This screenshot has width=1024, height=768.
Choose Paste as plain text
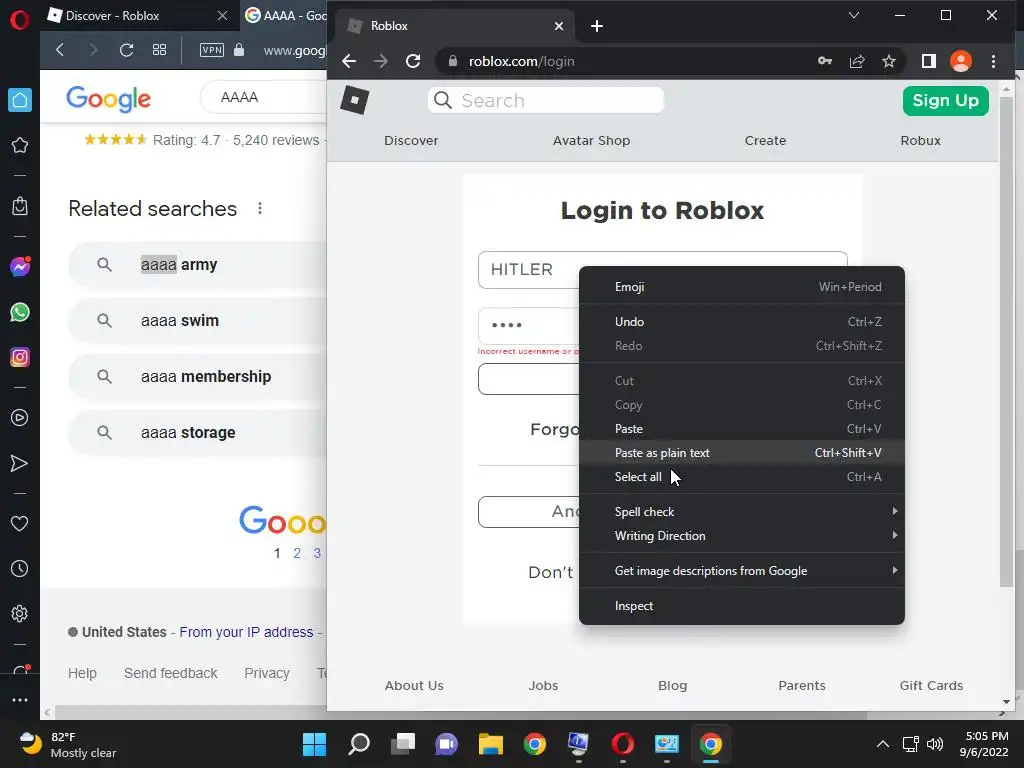pos(741,453)
